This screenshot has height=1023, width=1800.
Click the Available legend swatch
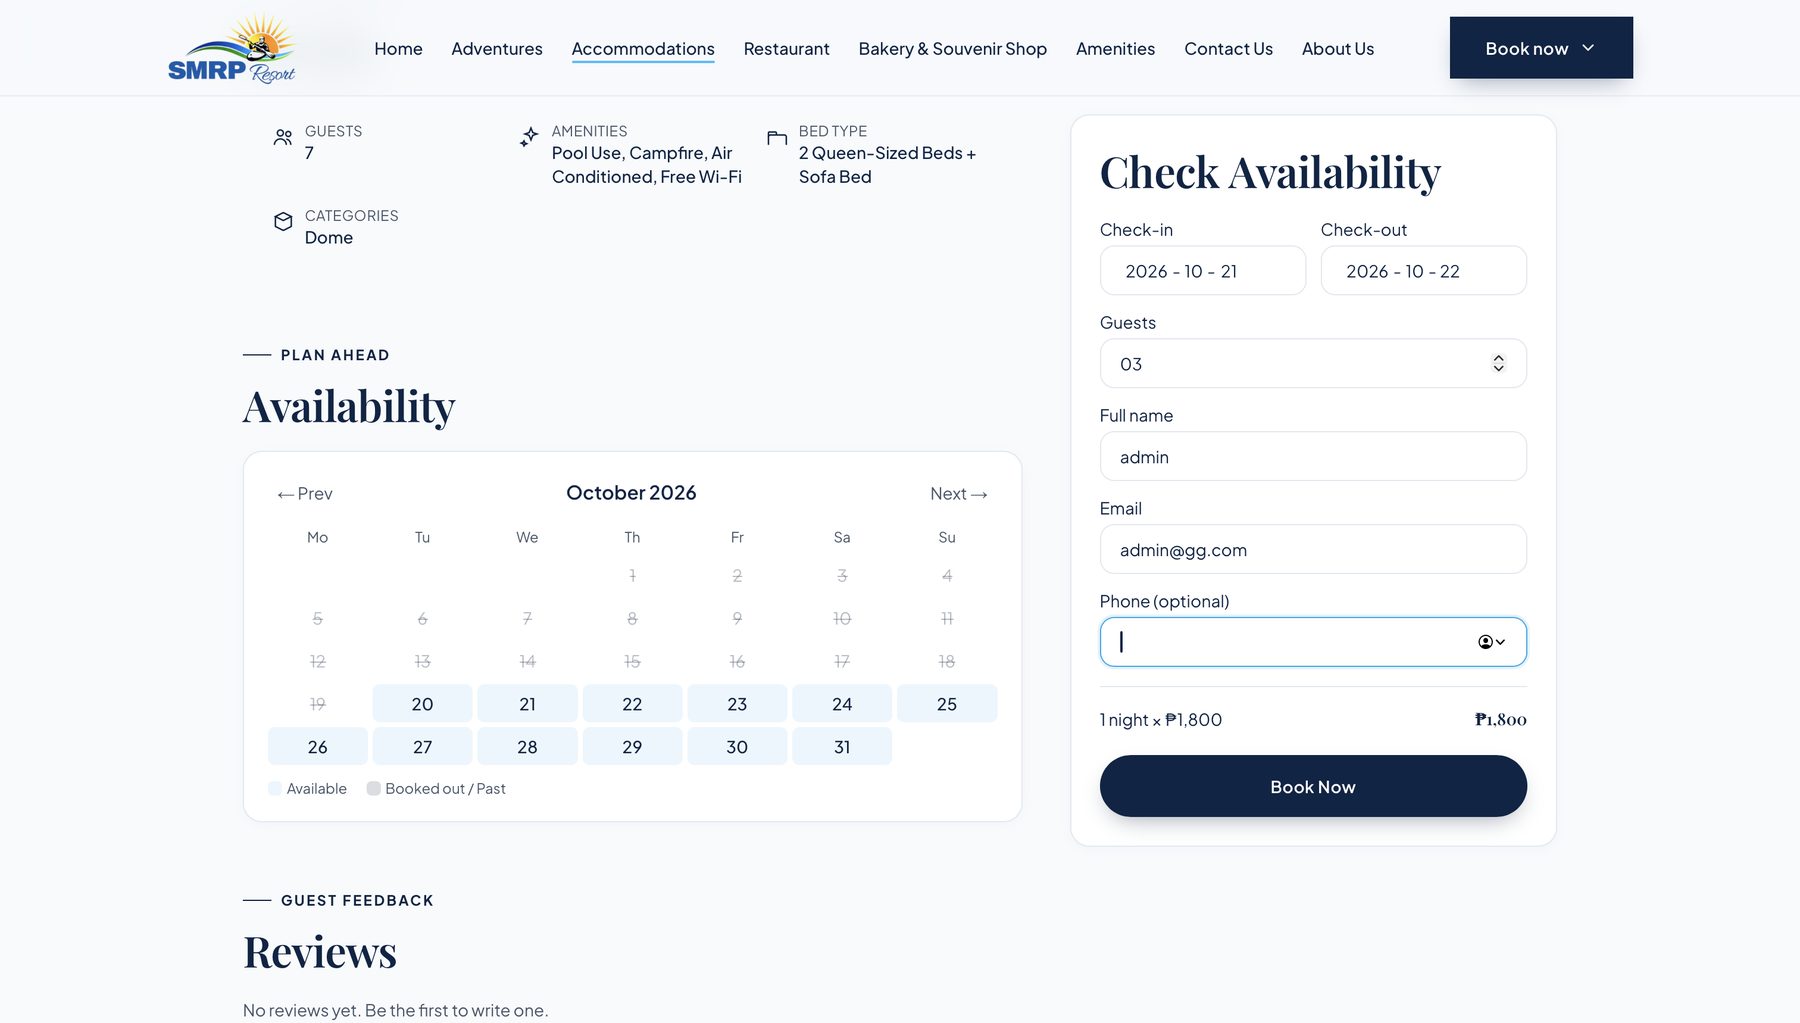point(275,789)
